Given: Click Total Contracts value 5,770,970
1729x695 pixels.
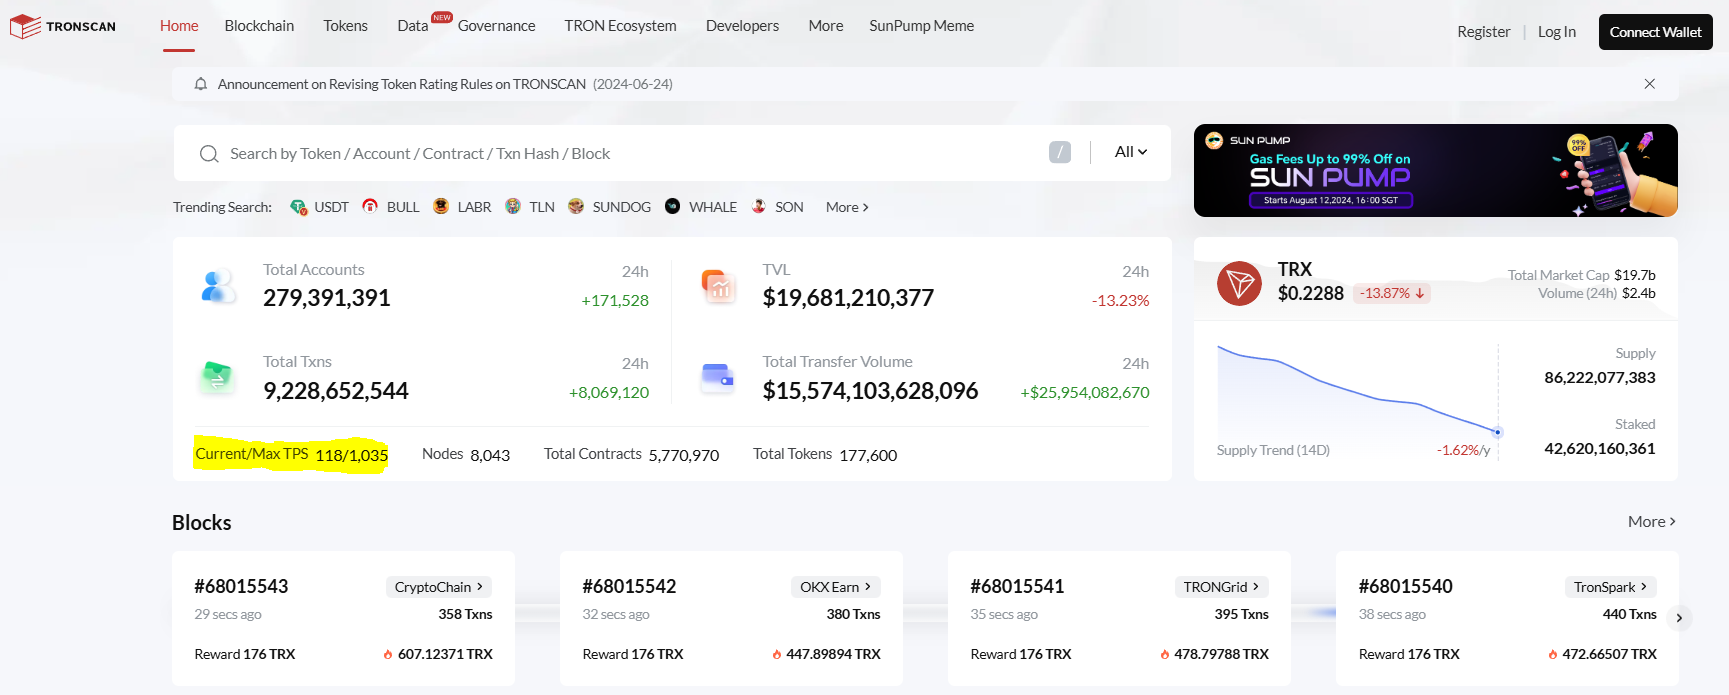Looking at the screenshot, I should click(684, 455).
